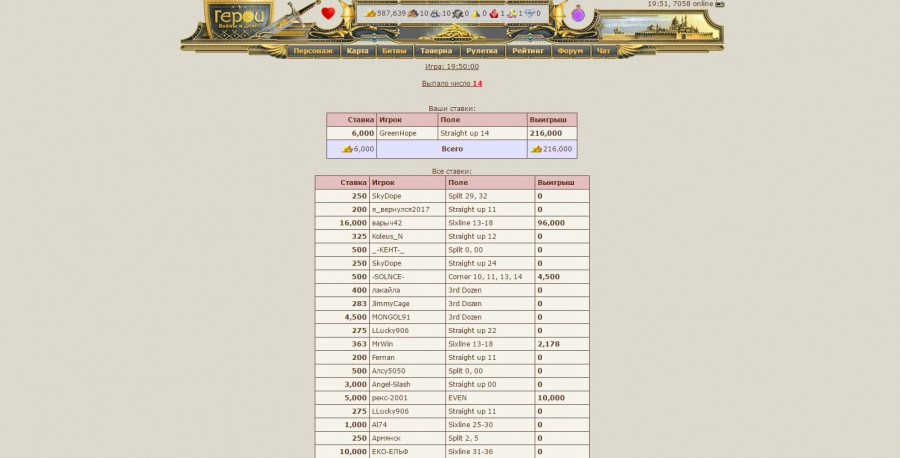The height and width of the screenshot is (458, 900).
Task: Click the yellow sulfur resource icon
Action: [x=476, y=13]
